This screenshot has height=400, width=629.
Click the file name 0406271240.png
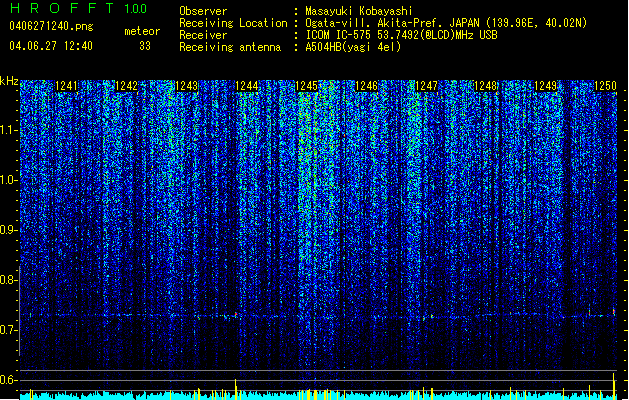pos(51,27)
